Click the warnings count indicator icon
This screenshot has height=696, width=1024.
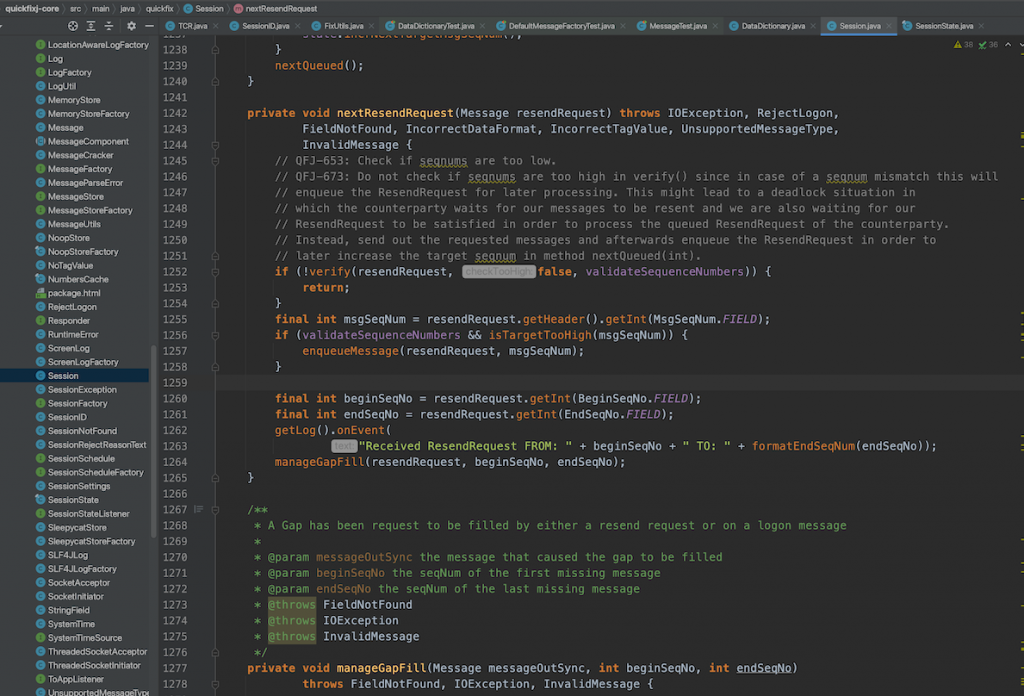[957, 45]
